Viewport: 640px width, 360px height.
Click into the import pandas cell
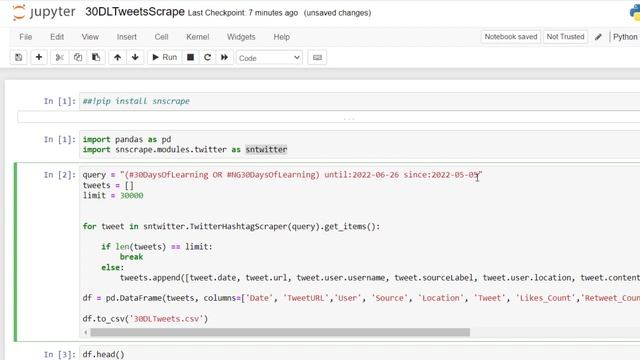coord(359,144)
